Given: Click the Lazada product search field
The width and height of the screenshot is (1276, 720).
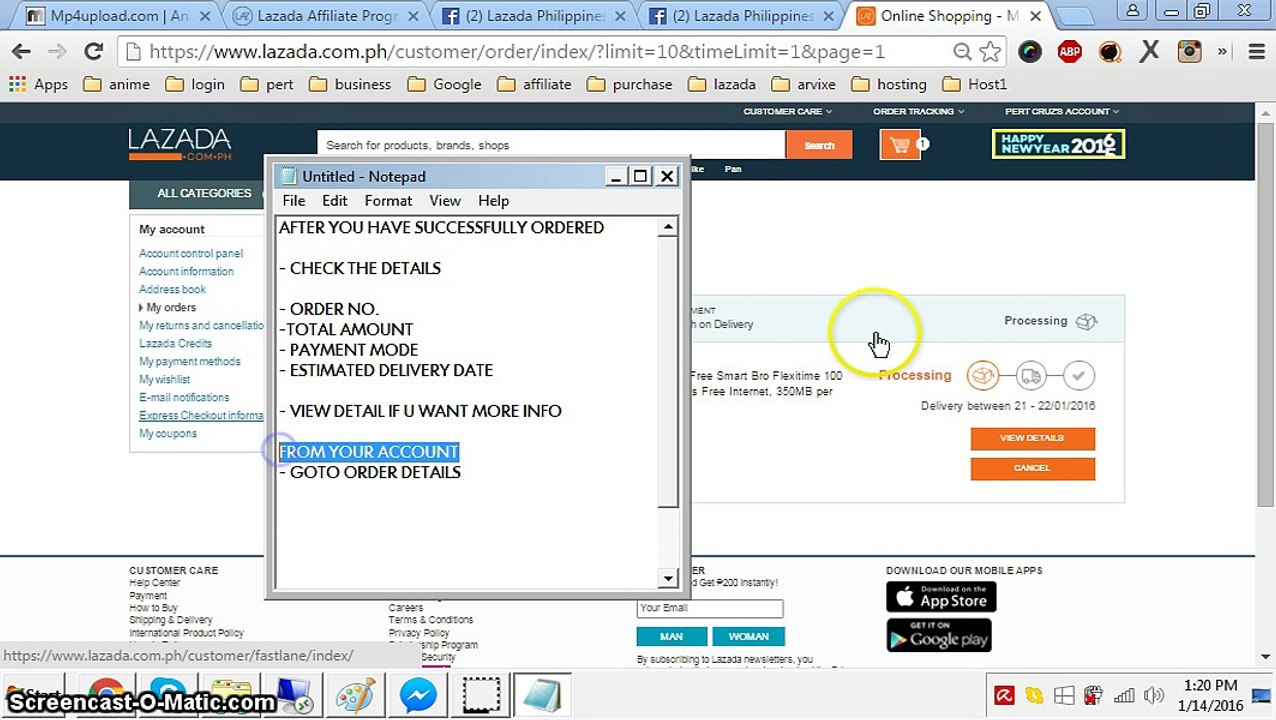Looking at the screenshot, I should [x=550, y=145].
